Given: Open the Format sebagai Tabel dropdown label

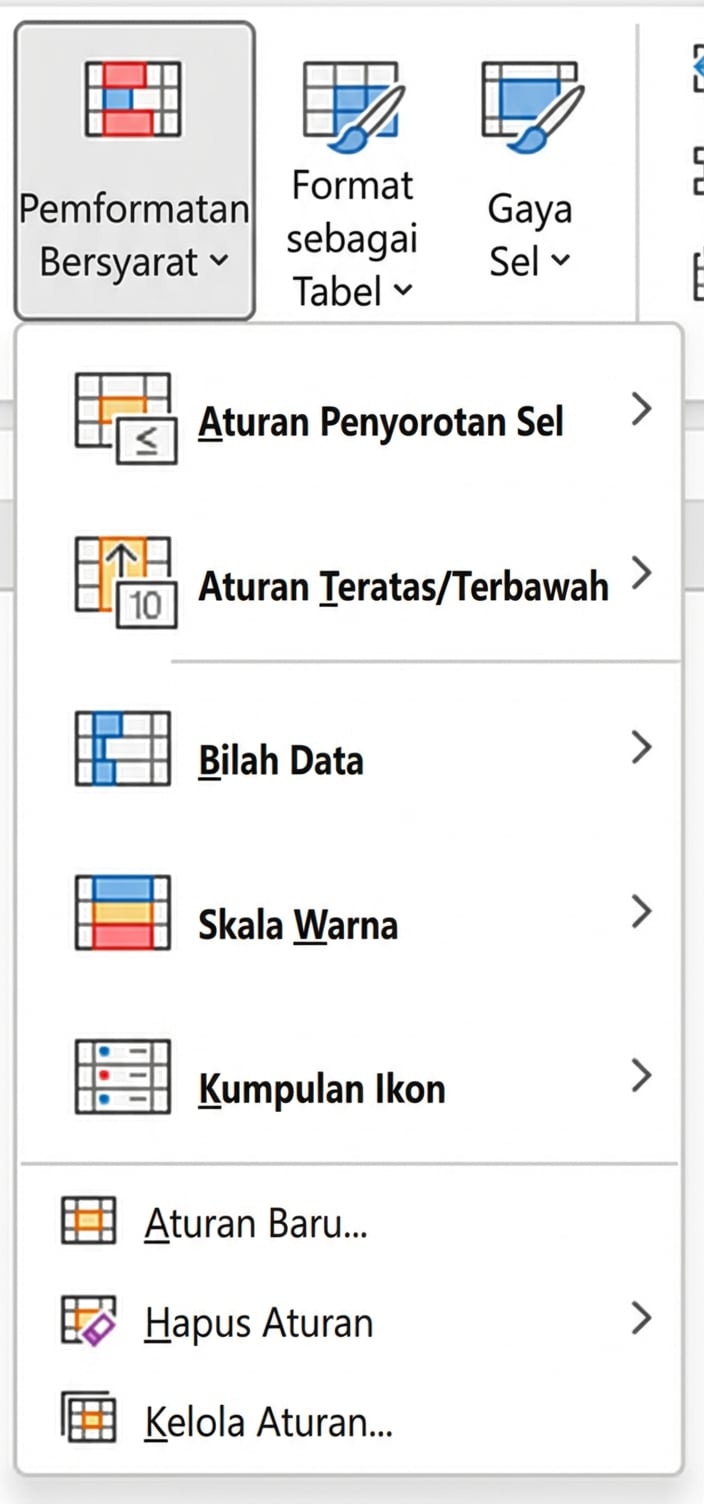Looking at the screenshot, I should 352,239.
